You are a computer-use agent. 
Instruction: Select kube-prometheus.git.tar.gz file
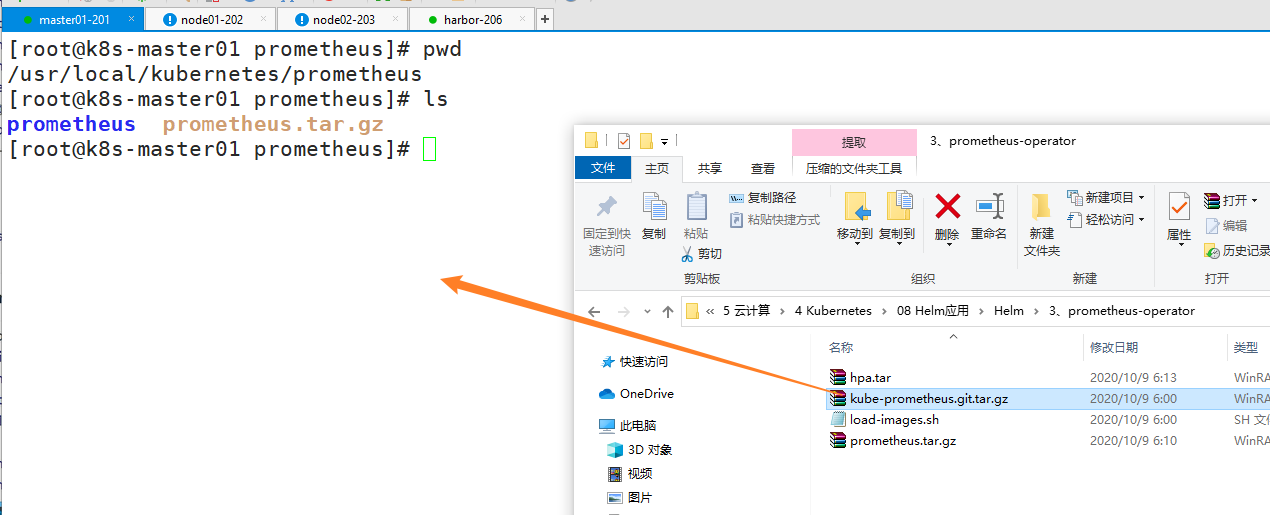coord(928,398)
